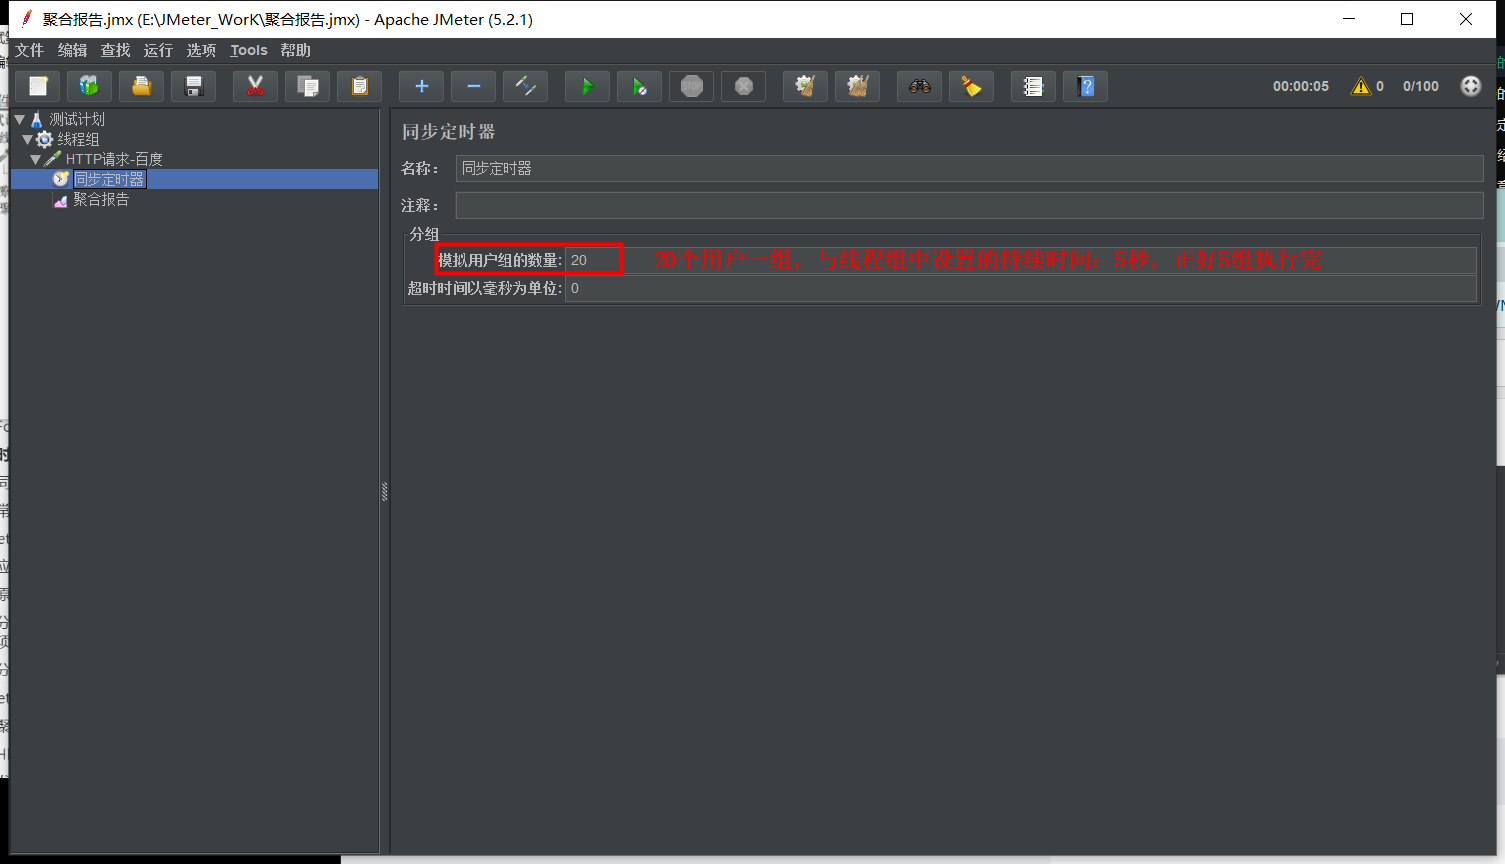The height and width of the screenshot is (864, 1505).
Task: Click the Shutdown test icon
Action: coord(743,86)
